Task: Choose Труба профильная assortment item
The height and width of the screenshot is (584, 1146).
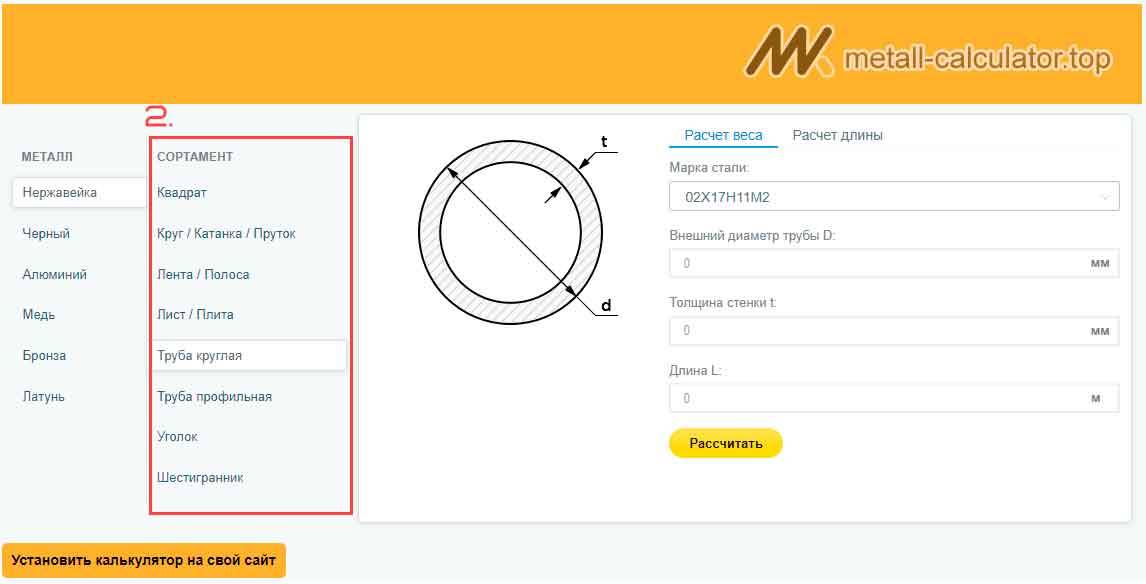Action: (214, 397)
